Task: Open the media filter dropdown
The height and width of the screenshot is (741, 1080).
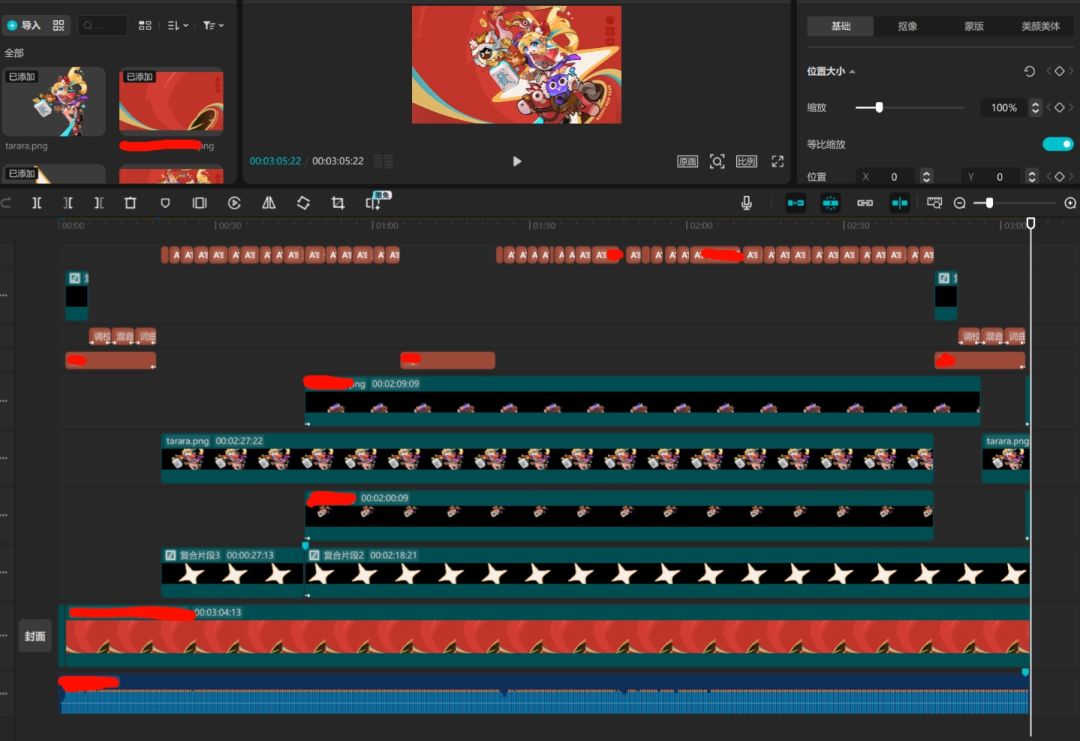Action: click(x=213, y=25)
